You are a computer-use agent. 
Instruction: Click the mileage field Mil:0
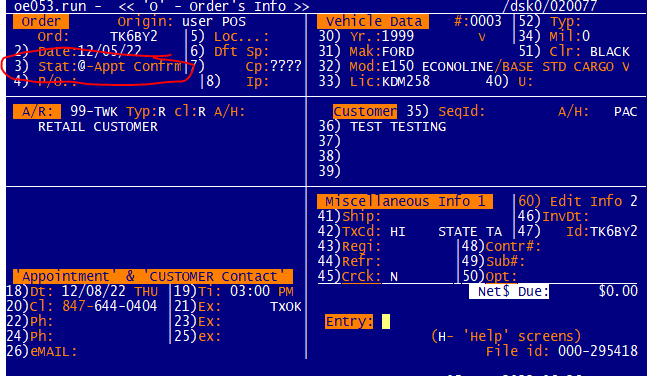click(x=569, y=37)
